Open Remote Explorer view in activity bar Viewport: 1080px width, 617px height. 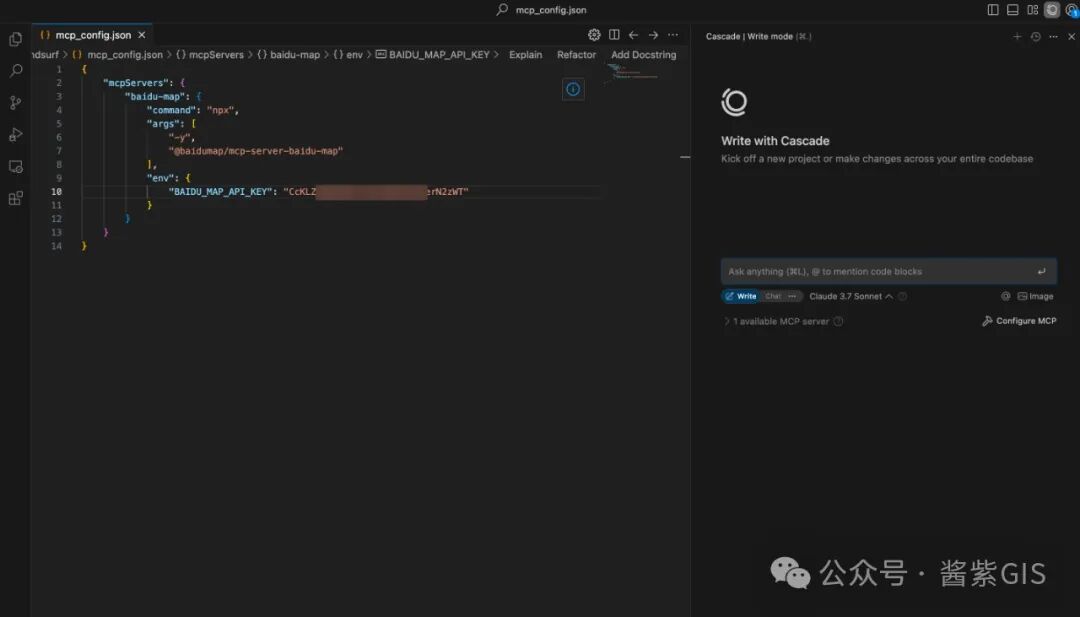point(15,167)
